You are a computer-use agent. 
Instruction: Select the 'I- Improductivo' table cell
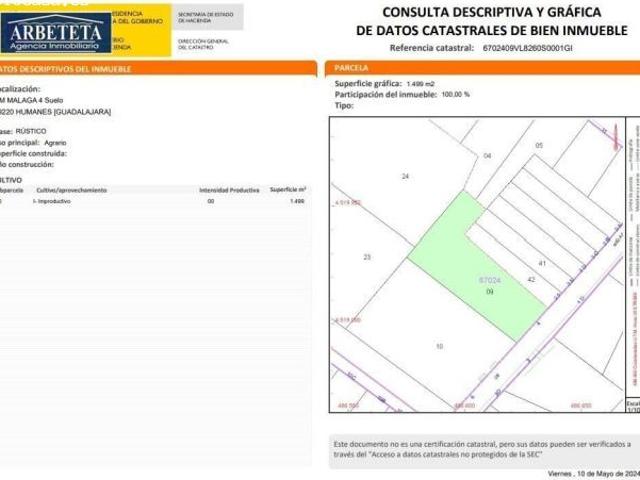pos(52,201)
